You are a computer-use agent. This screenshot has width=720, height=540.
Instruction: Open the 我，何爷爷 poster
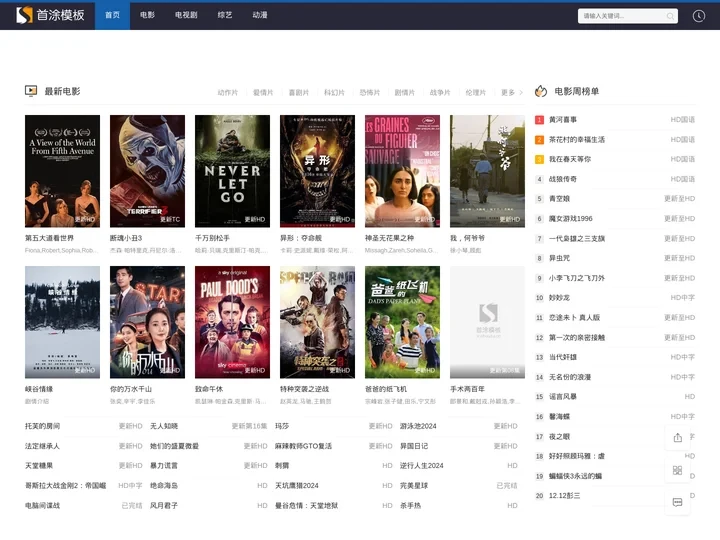(487, 171)
